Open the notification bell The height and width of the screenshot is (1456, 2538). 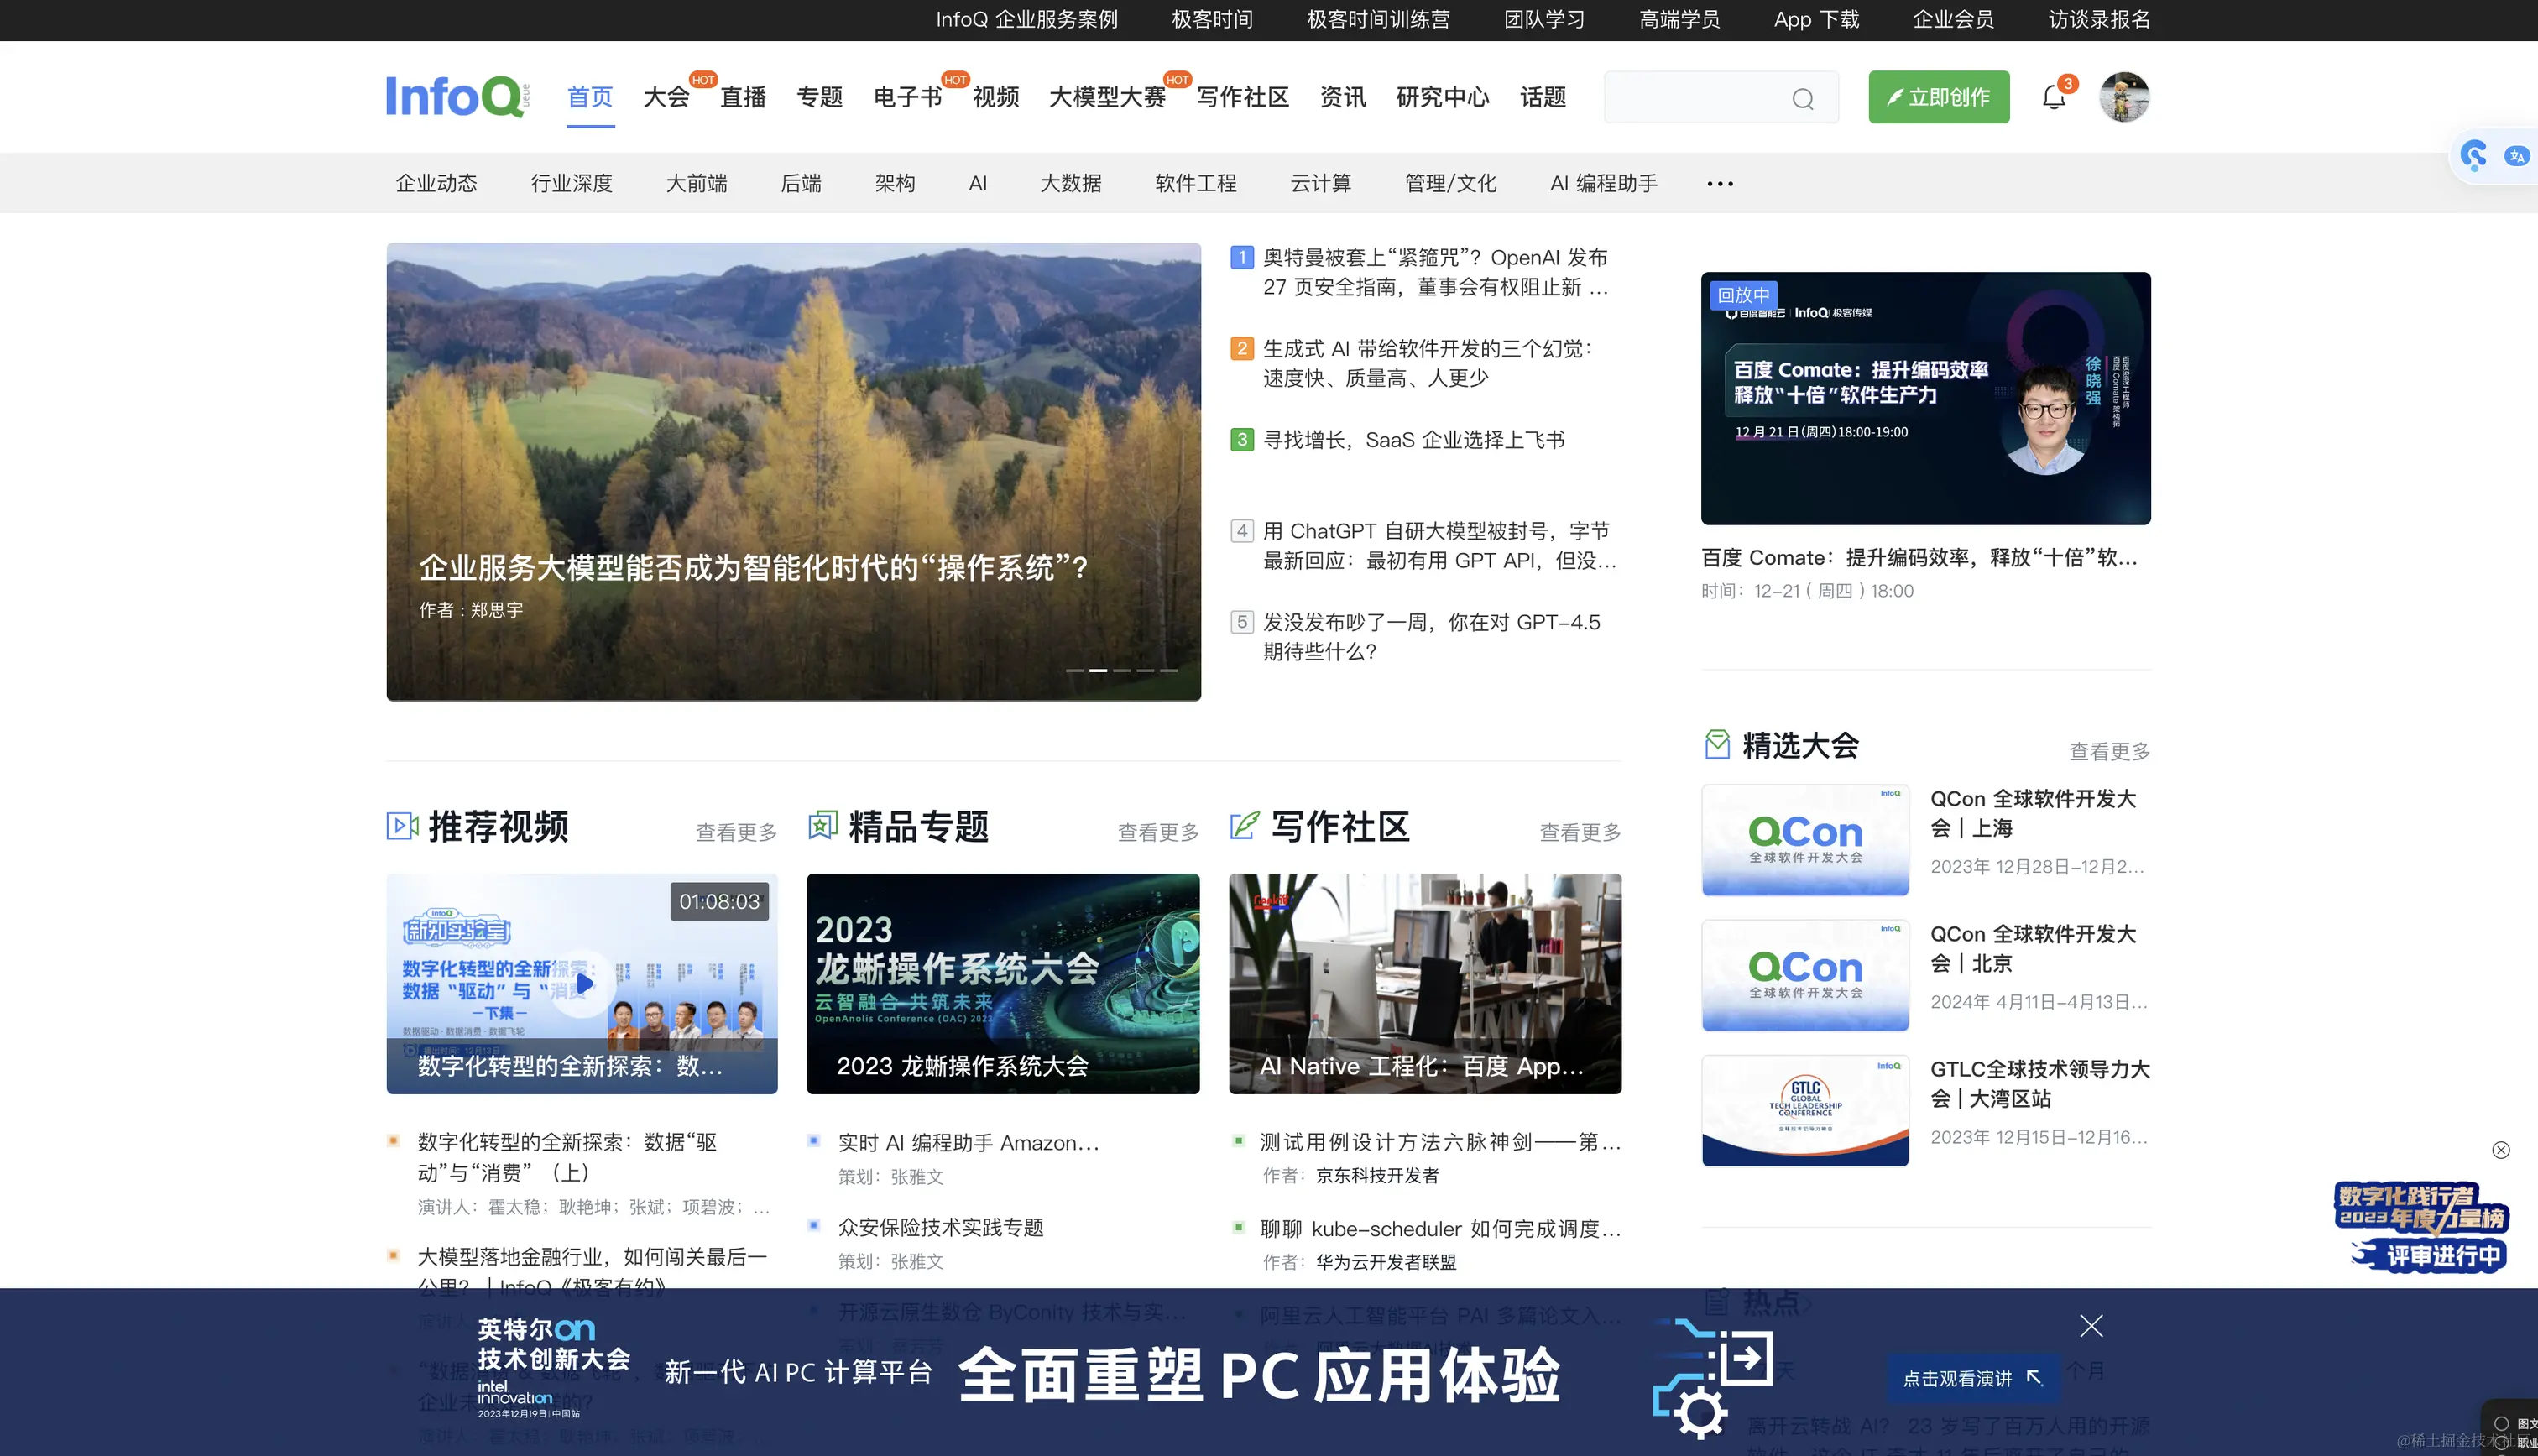click(2053, 97)
